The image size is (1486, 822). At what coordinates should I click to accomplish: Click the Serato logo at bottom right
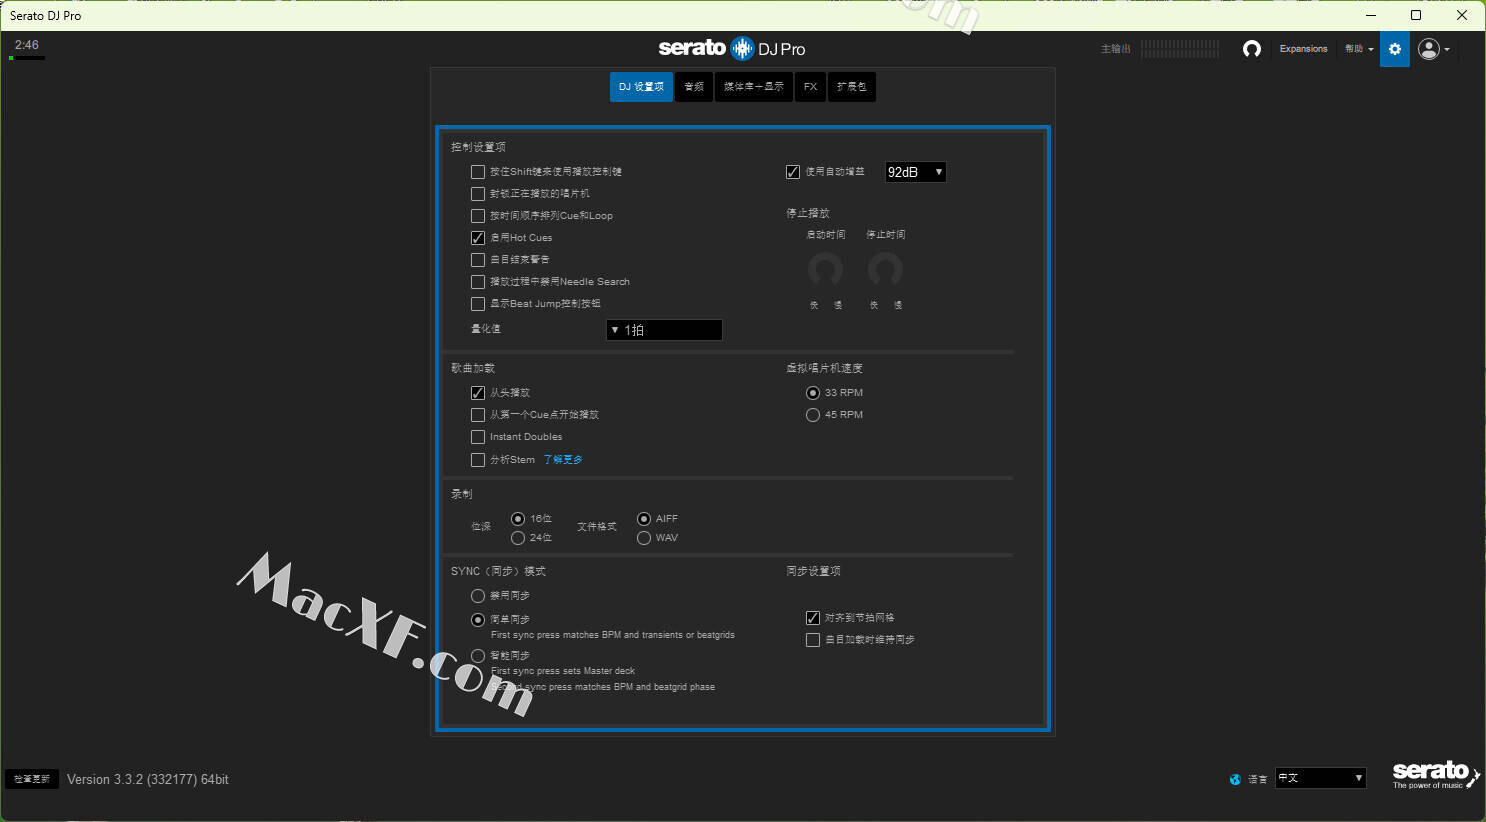tap(1435, 774)
